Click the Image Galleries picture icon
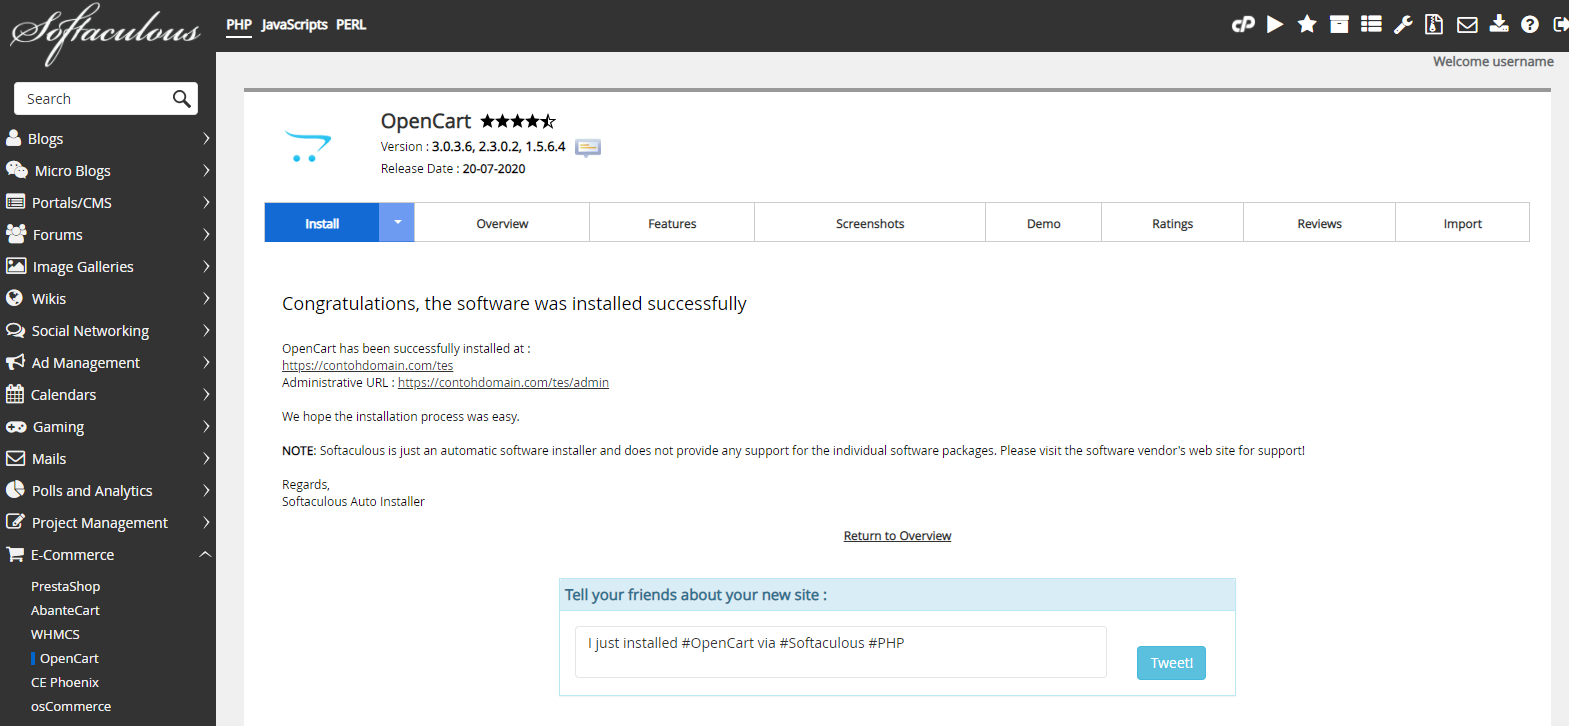 point(16,266)
